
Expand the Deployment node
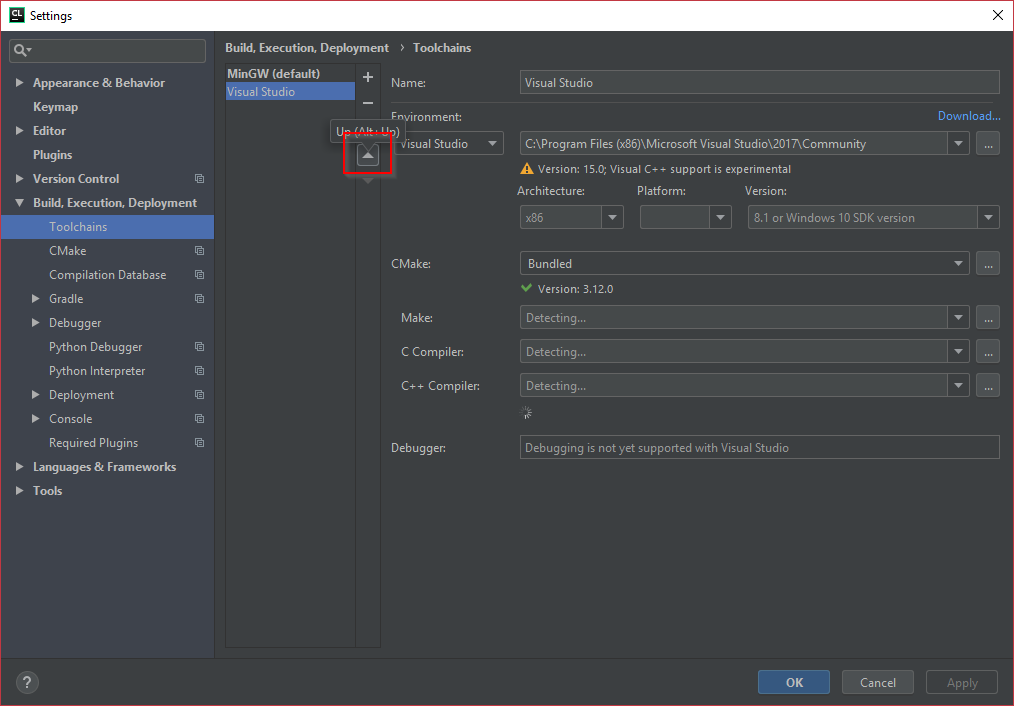[x=36, y=394]
